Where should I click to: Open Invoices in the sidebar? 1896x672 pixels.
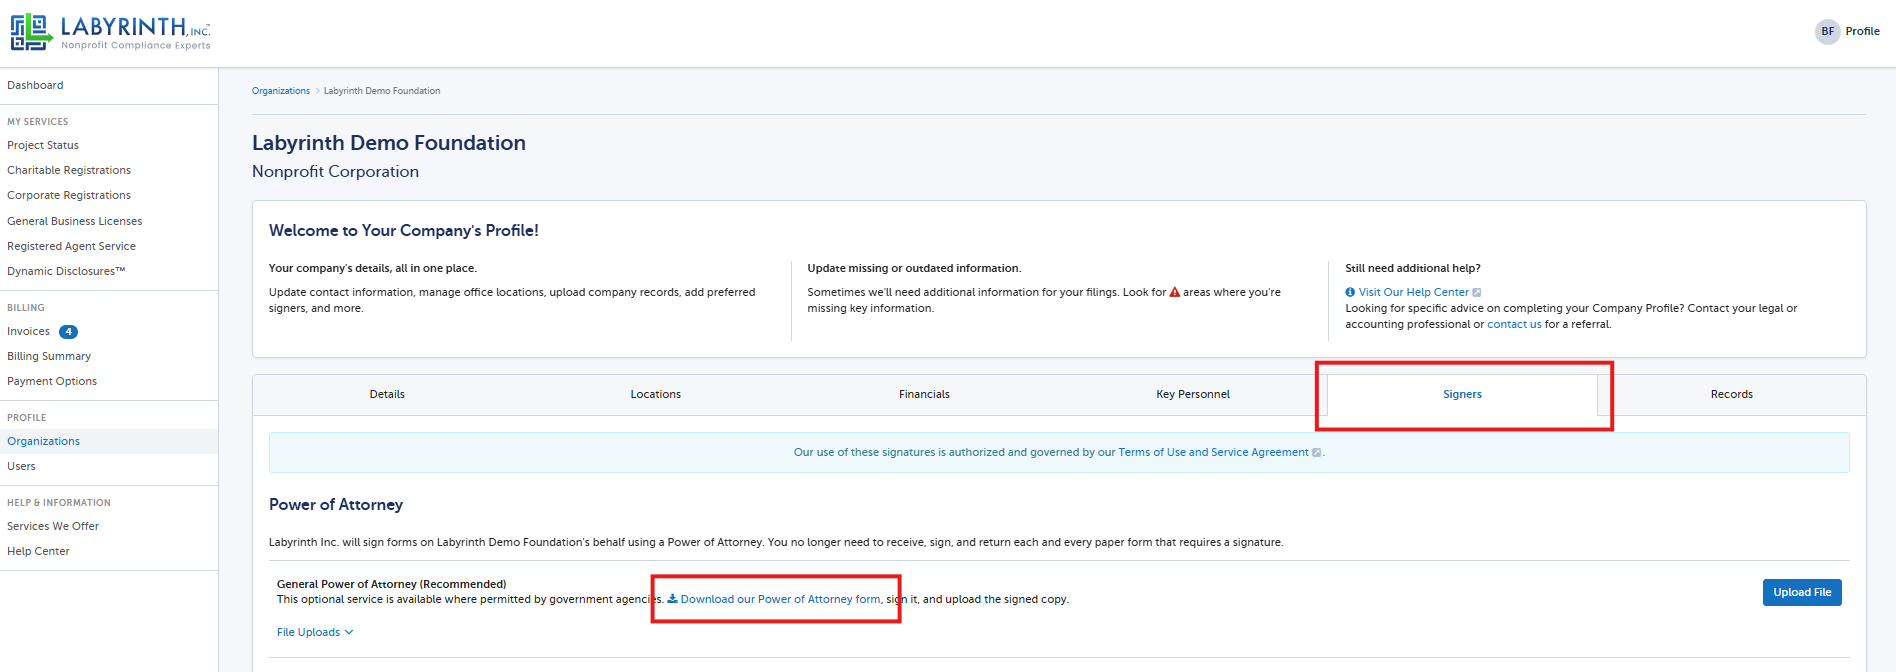[28, 331]
